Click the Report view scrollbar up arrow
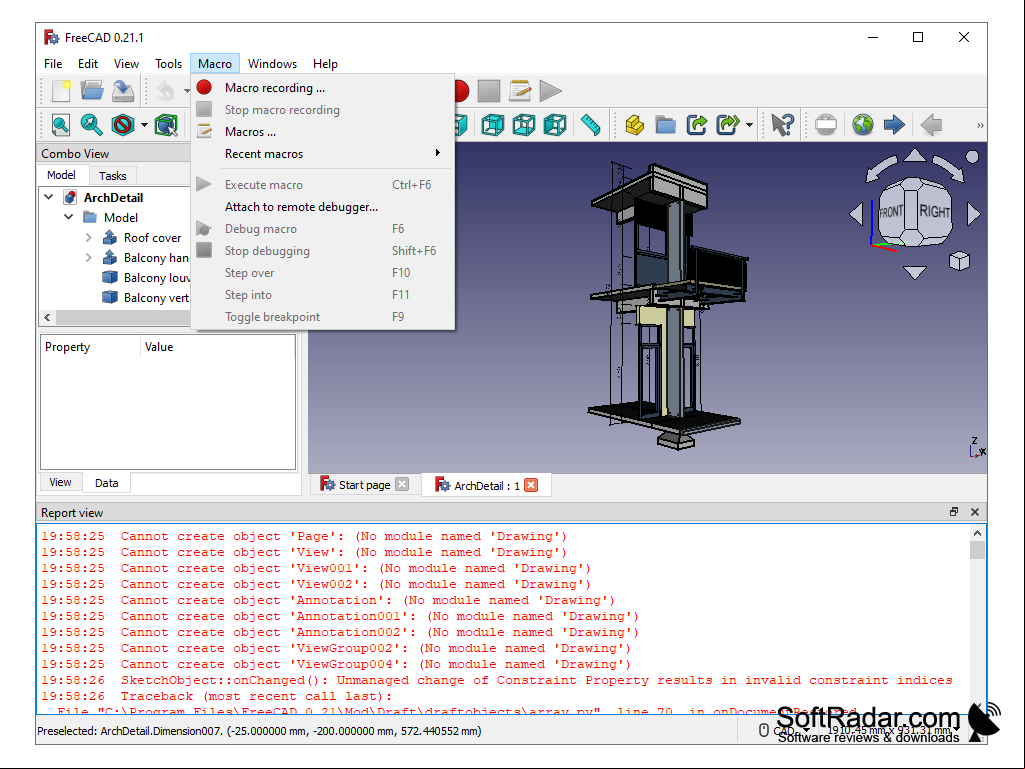The image size is (1025, 769). [977, 533]
